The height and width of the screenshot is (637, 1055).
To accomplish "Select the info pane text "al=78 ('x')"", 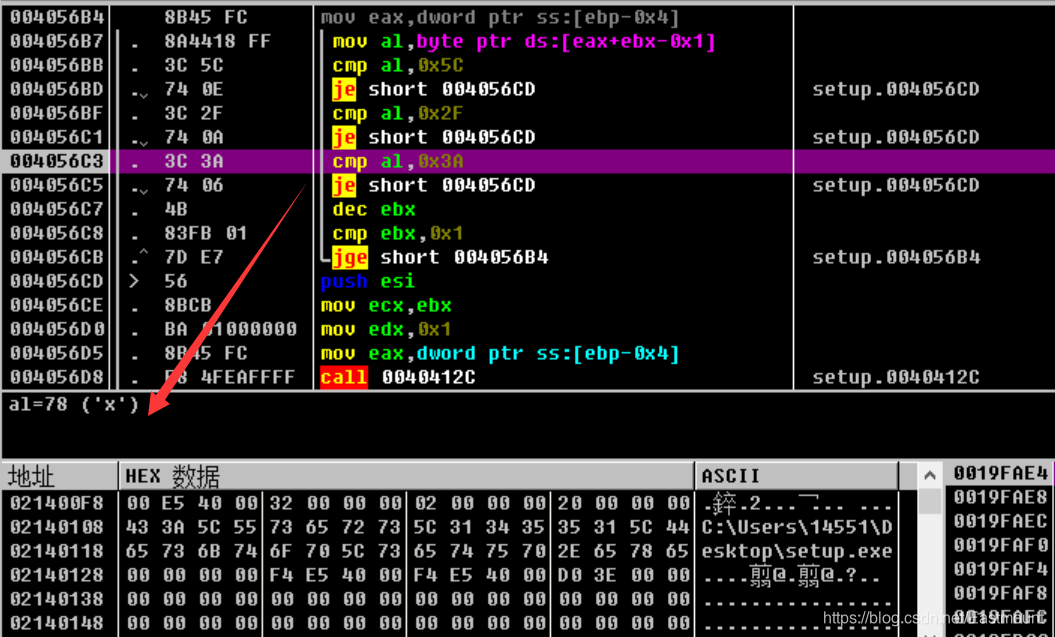I will [x=74, y=405].
